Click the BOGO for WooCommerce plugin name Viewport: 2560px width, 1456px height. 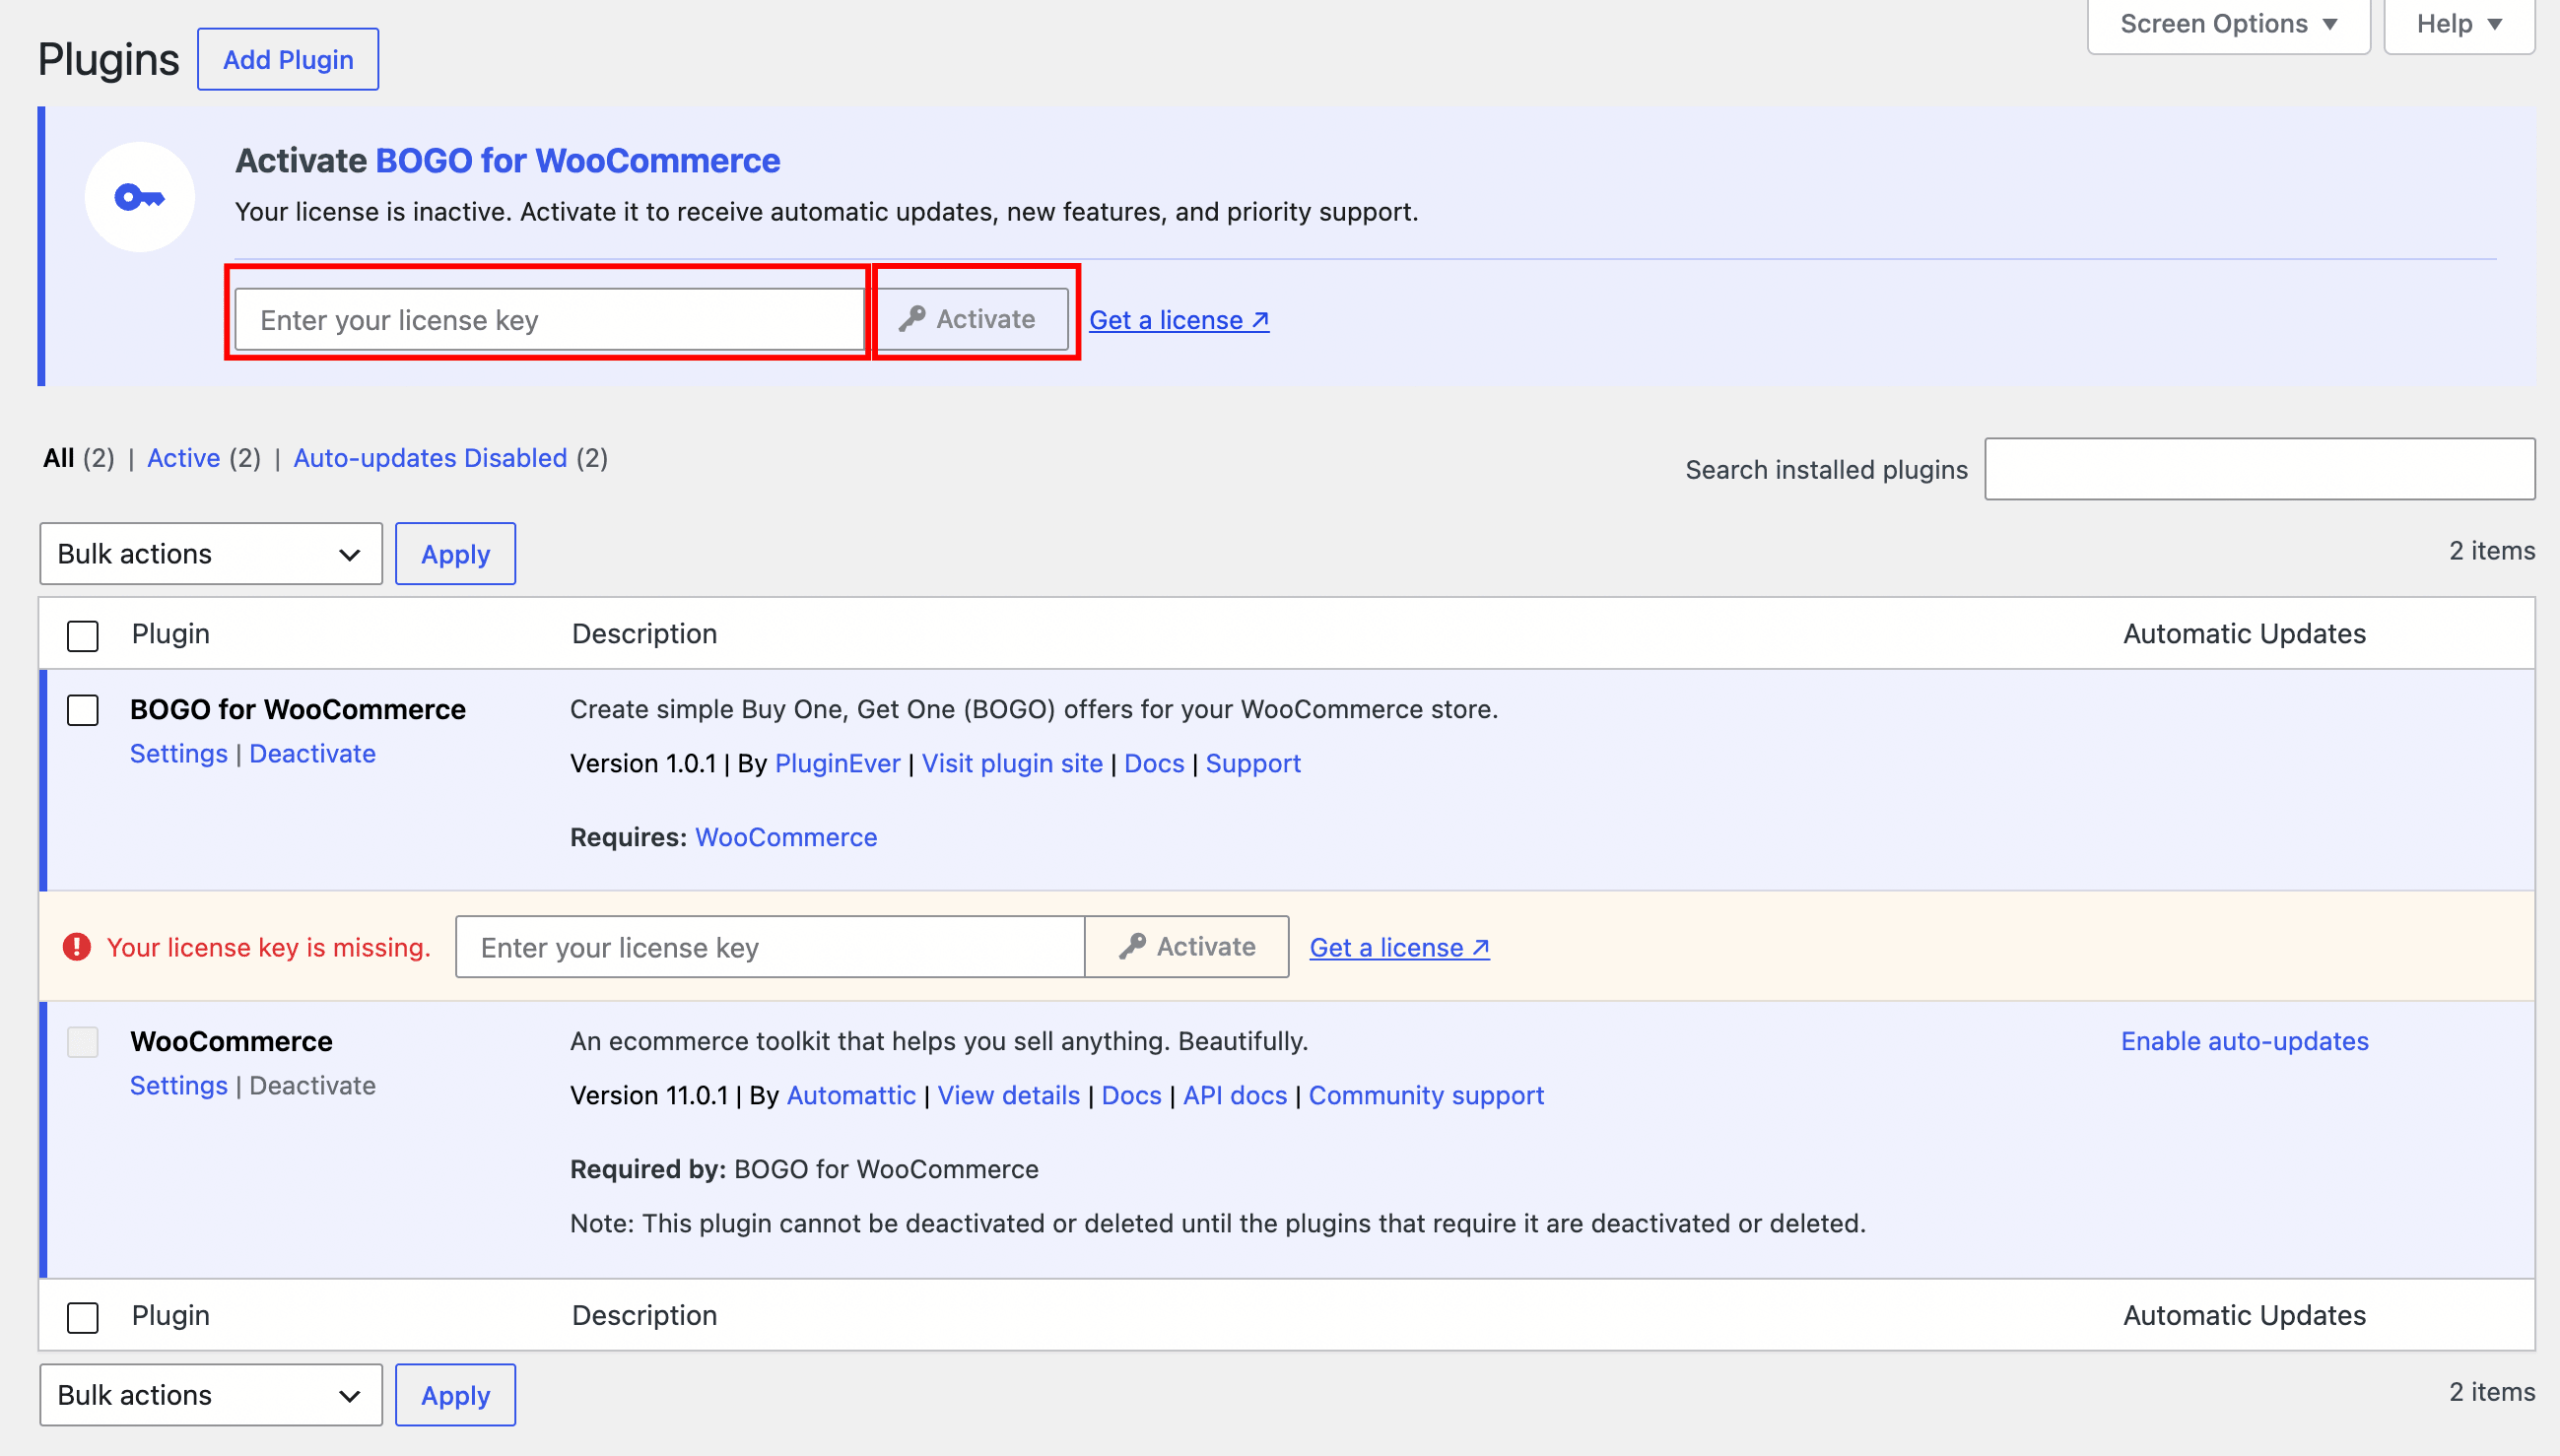298,710
